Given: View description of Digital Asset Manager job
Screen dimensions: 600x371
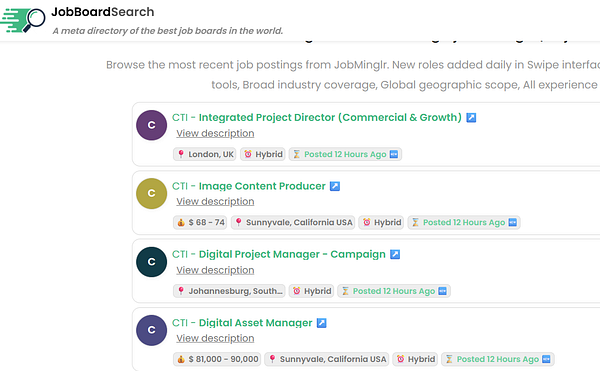Looking at the screenshot, I should 215,338.
